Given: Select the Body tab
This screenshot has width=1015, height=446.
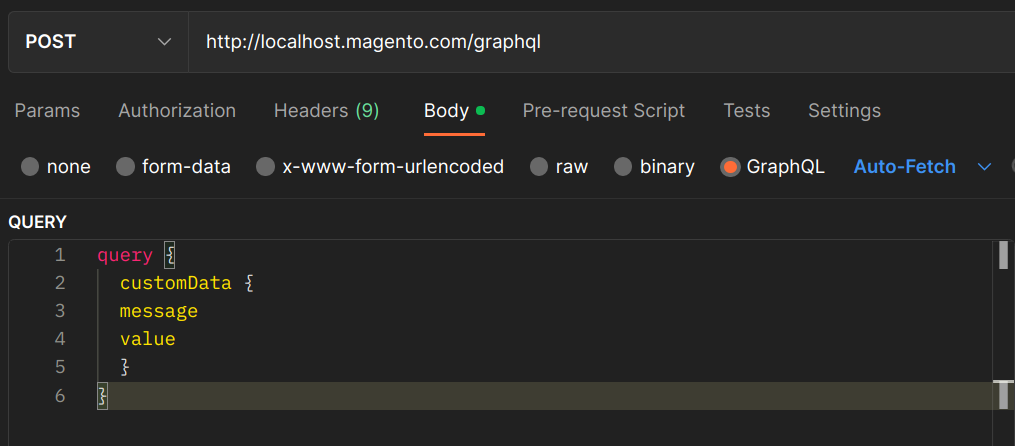Looking at the screenshot, I should tap(454, 111).
